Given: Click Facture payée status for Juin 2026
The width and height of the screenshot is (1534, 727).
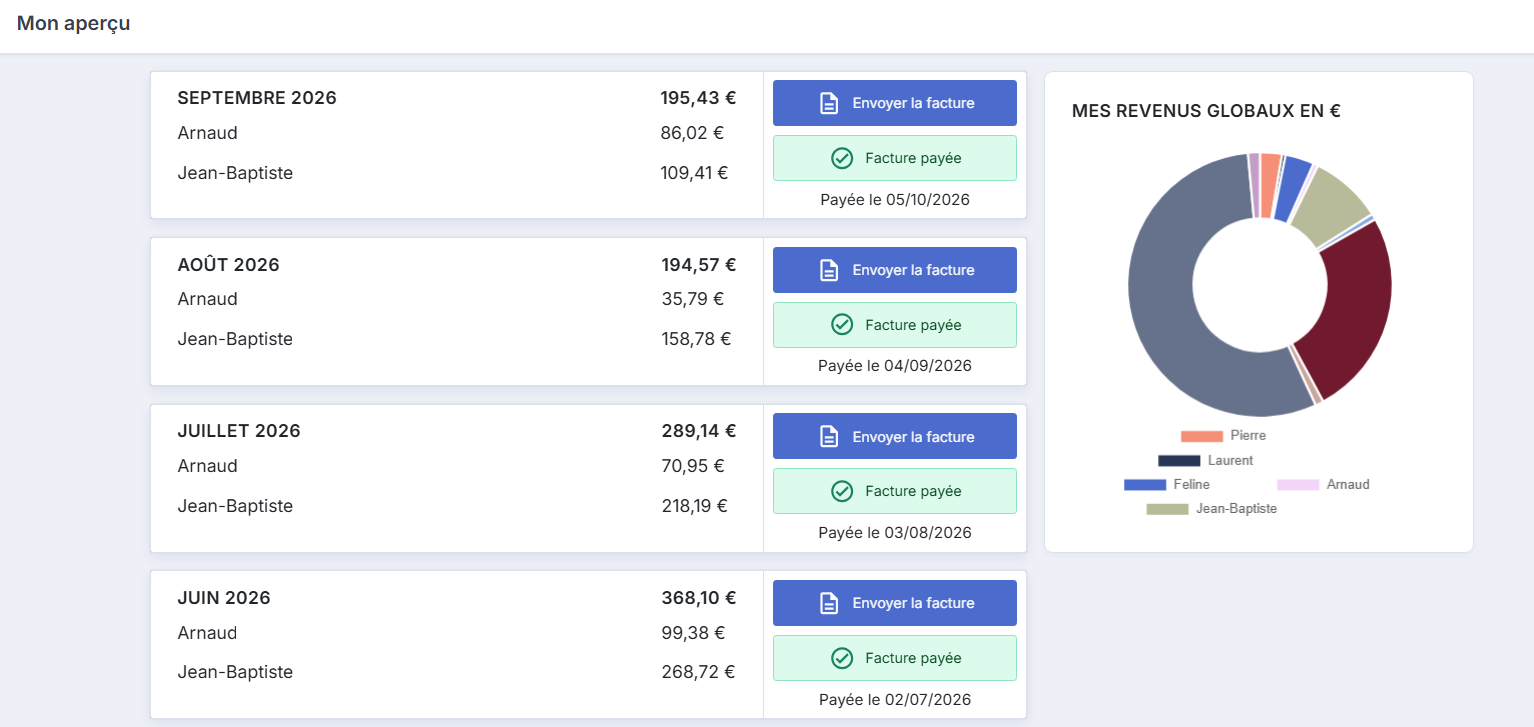Looking at the screenshot, I should point(895,658).
